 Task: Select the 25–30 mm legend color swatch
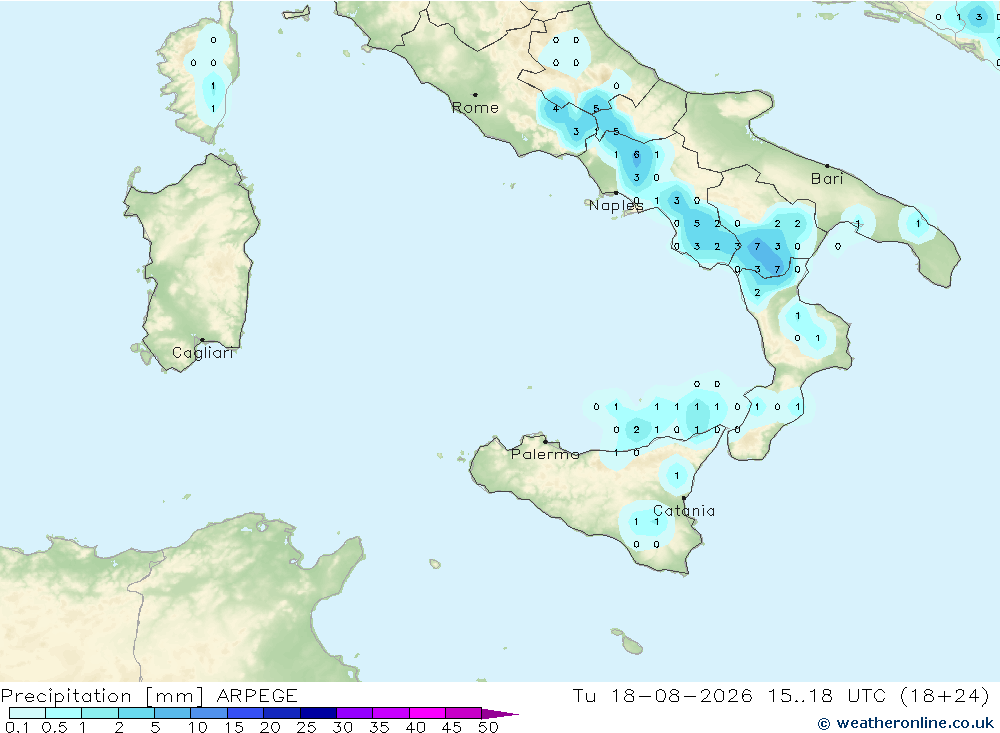tap(318, 713)
